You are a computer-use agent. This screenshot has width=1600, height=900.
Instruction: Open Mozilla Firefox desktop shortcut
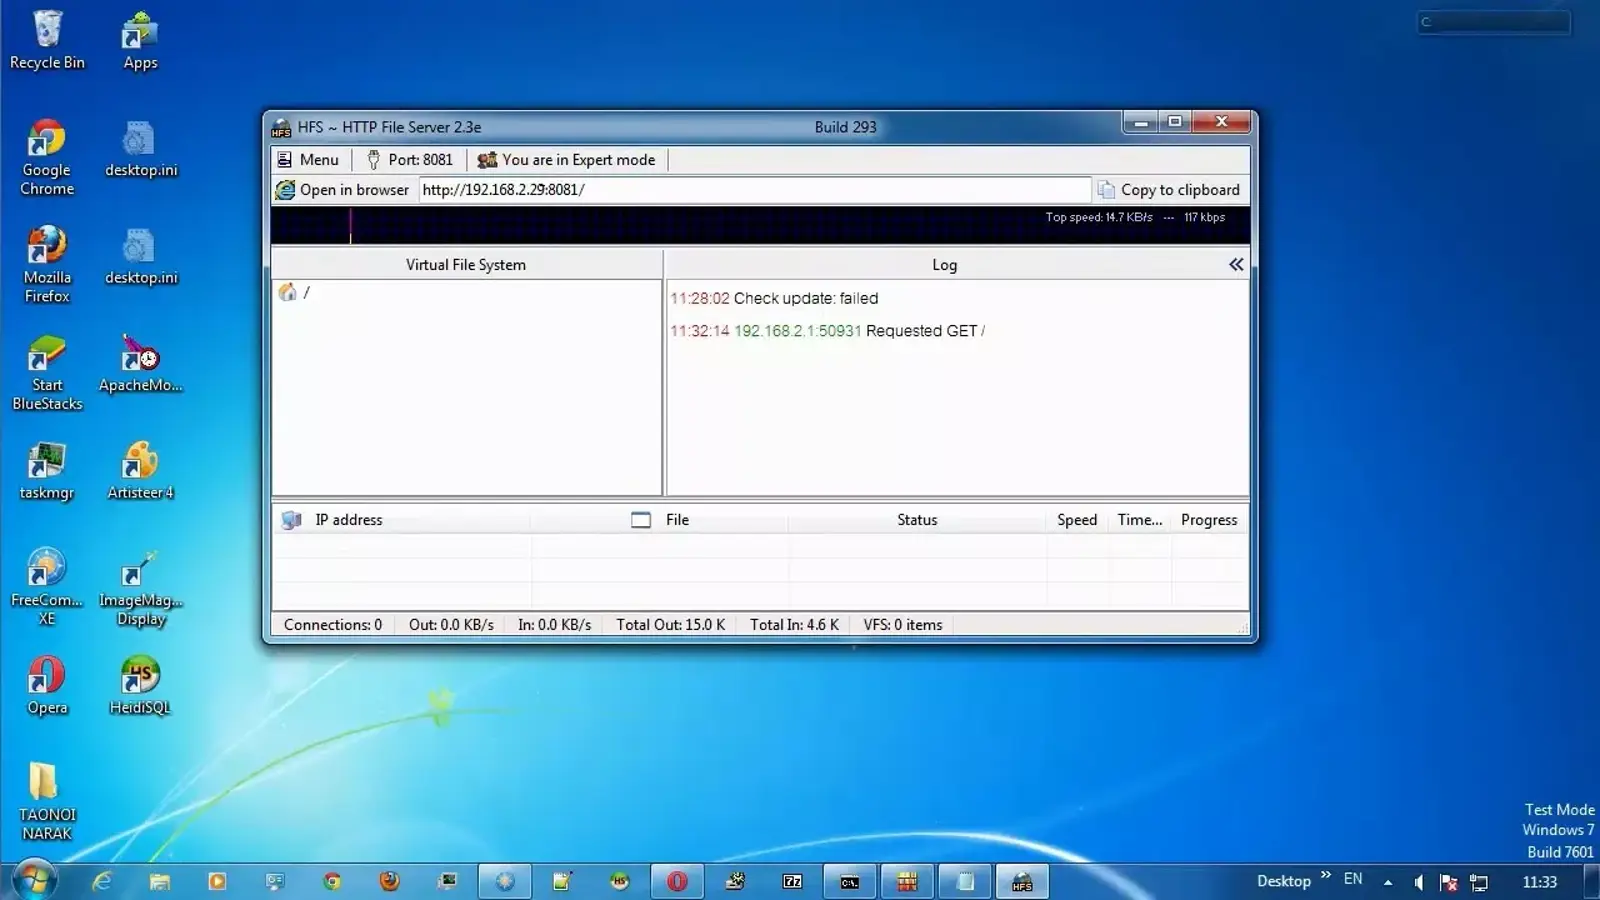coord(47,264)
